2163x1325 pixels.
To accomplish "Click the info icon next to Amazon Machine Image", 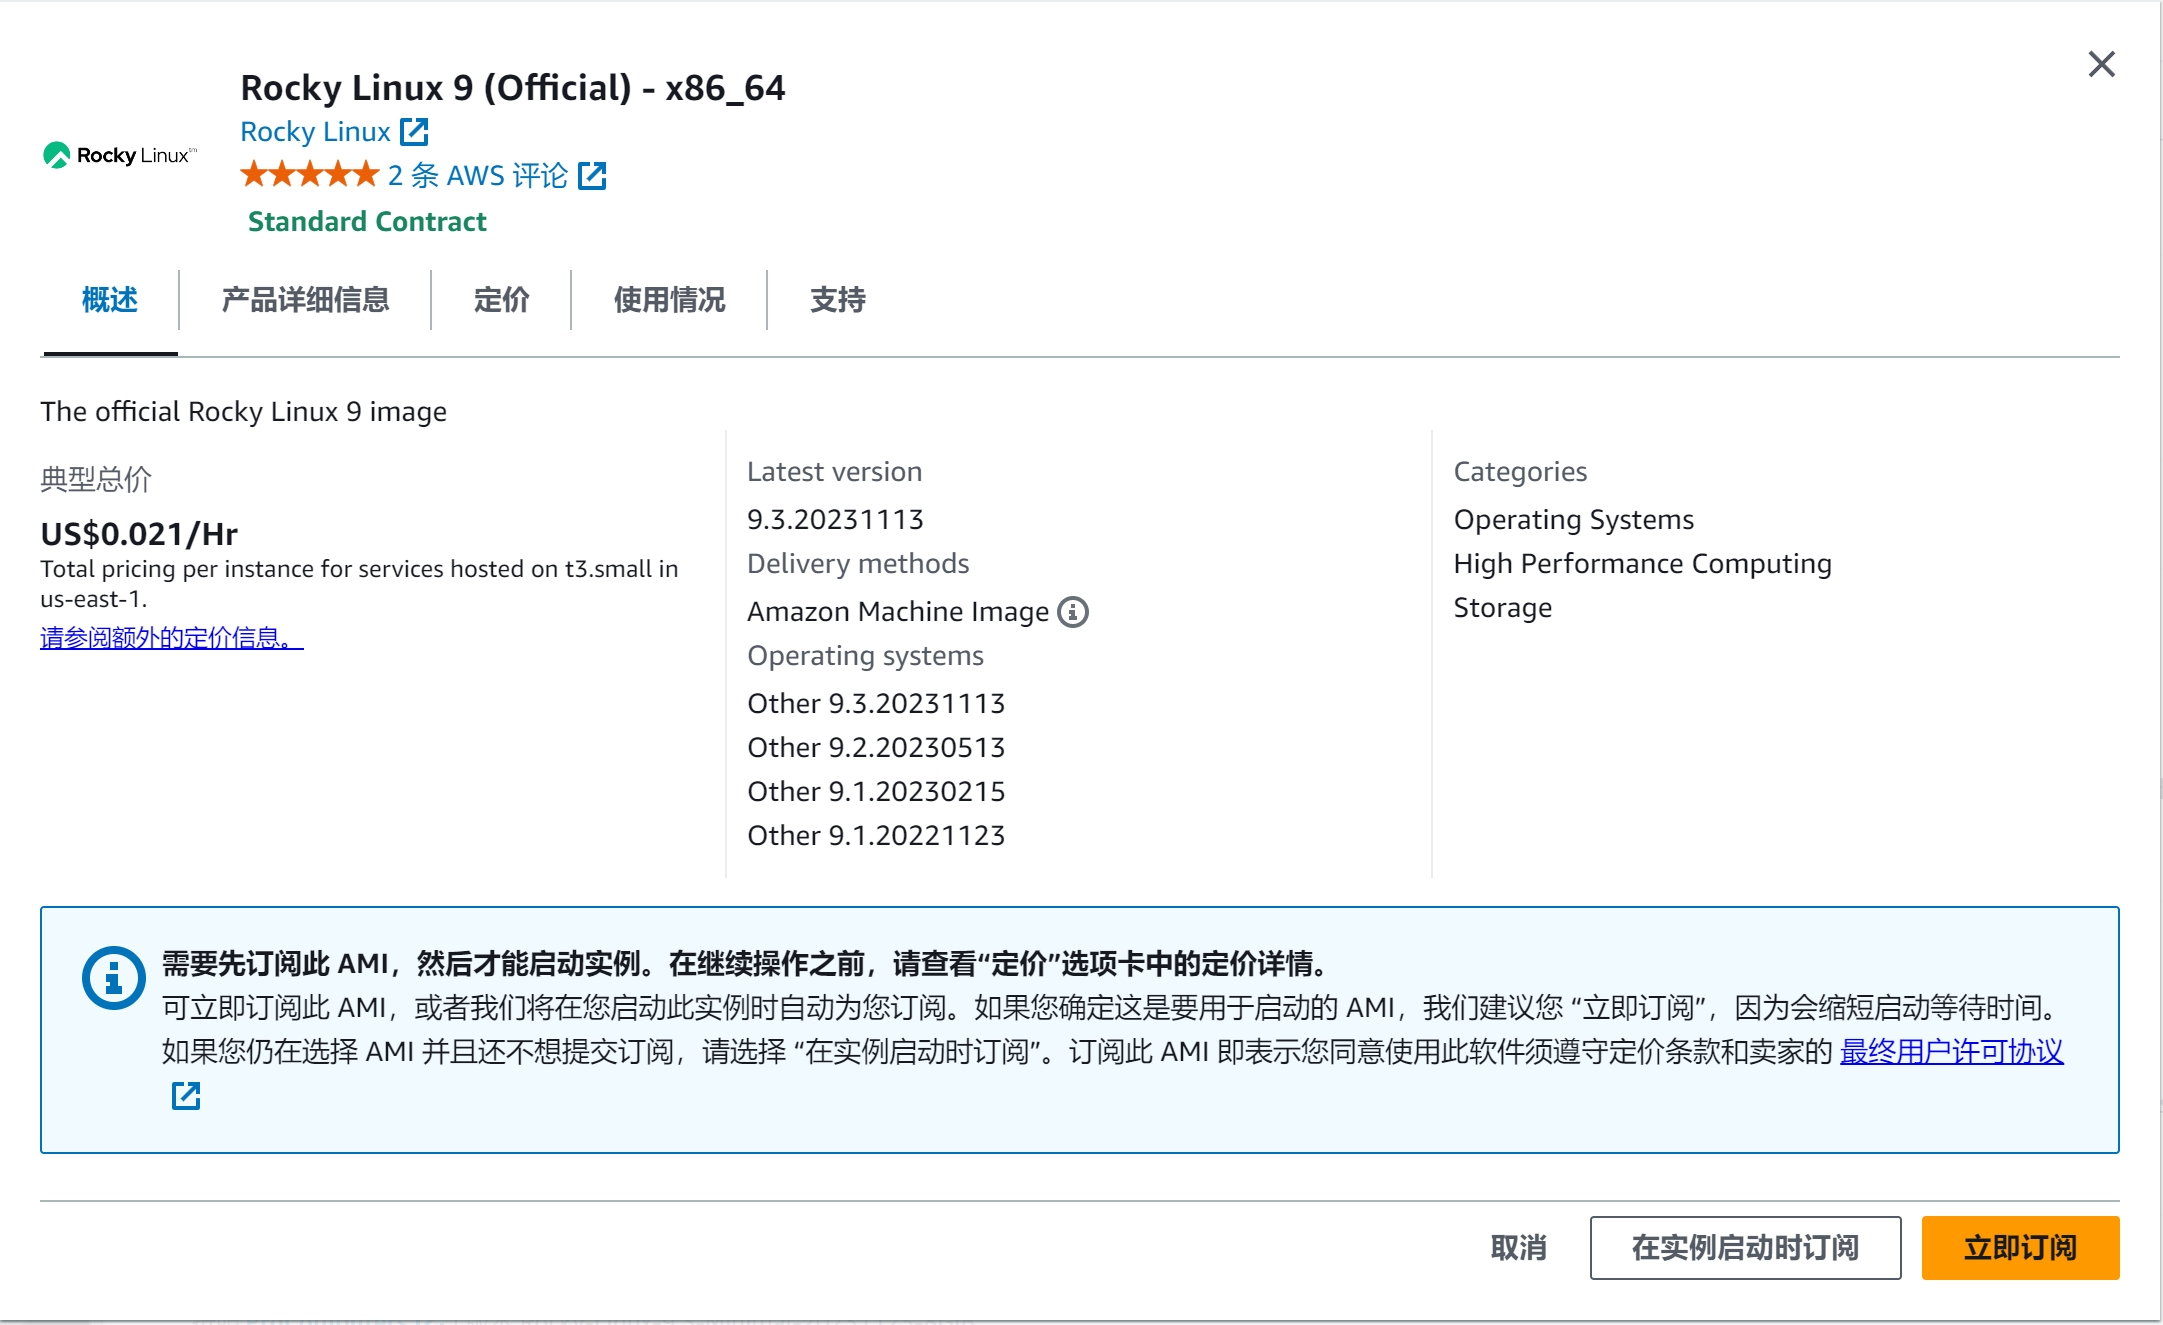I will pos(1073,612).
